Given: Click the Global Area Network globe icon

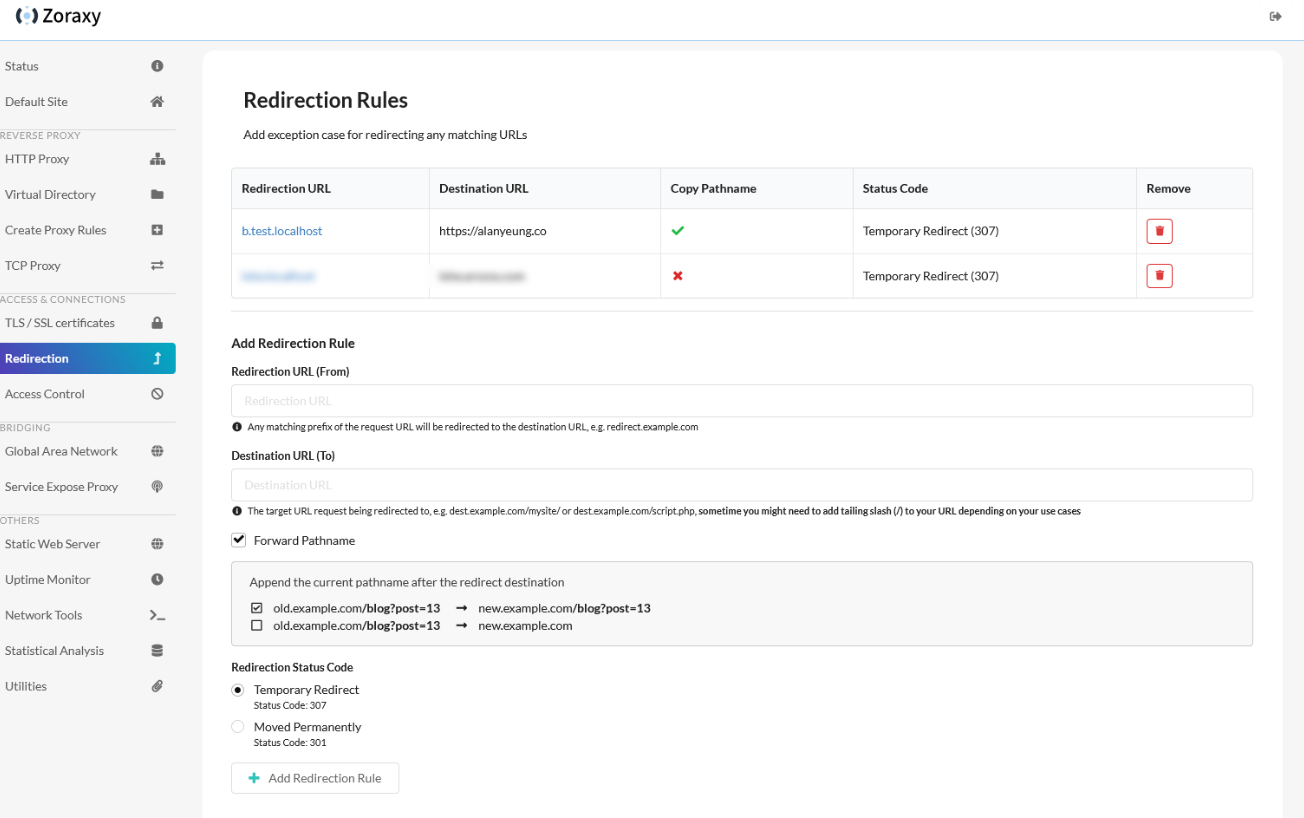Looking at the screenshot, I should (x=157, y=451).
